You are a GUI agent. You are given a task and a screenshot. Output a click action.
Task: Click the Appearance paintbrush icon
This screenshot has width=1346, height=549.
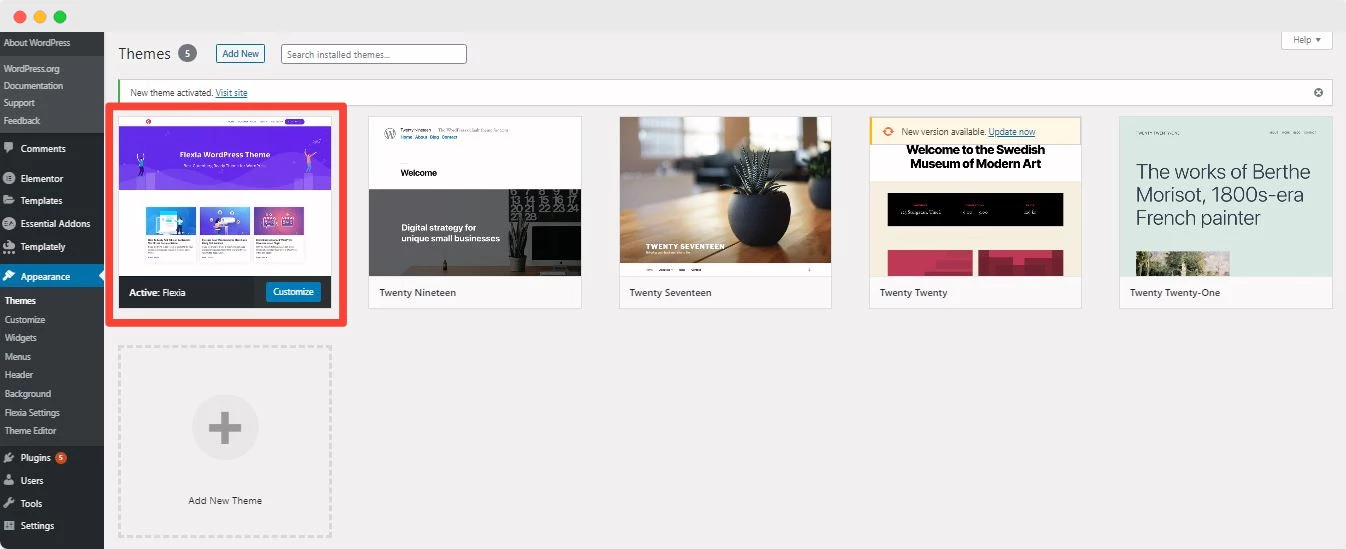(x=9, y=277)
